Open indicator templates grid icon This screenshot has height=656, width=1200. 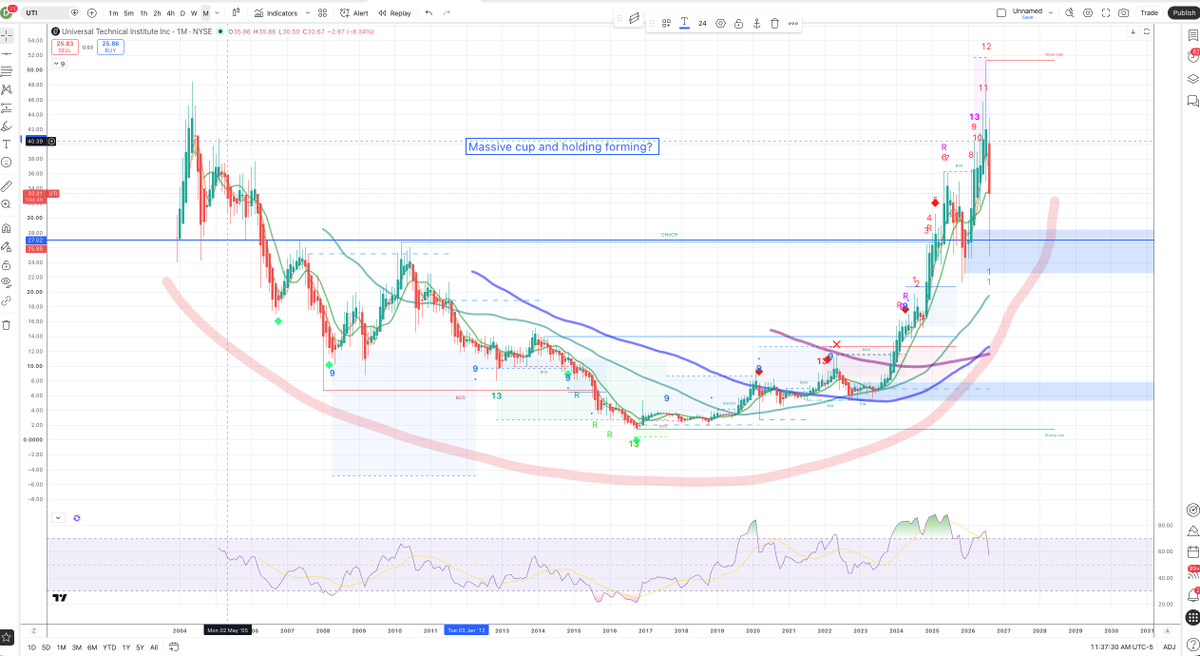pos(323,13)
